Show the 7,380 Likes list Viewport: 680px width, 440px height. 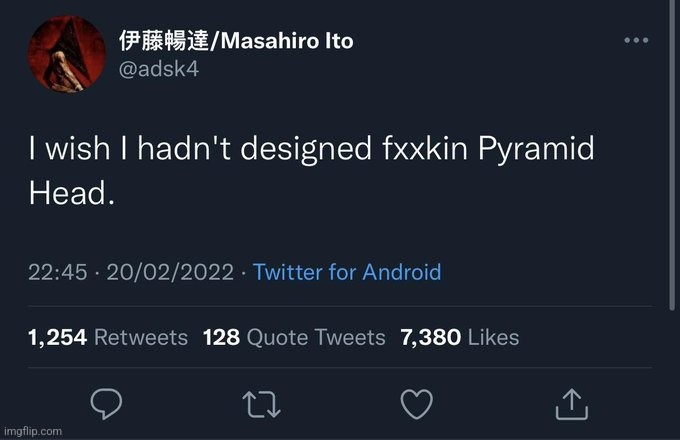coord(459,338)
